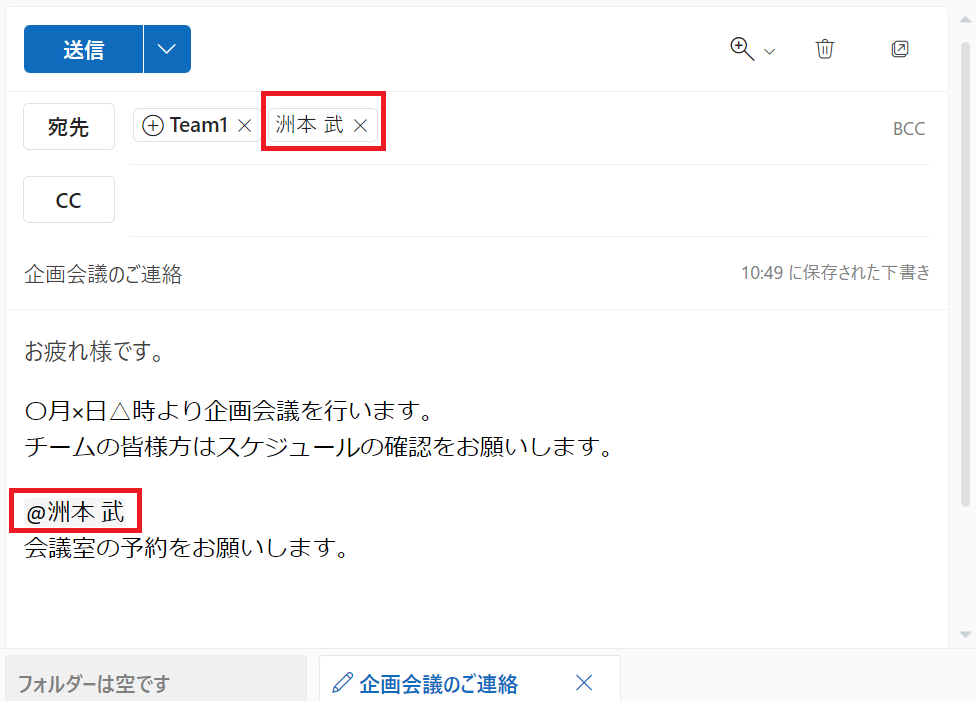Click the 10:49 に保存された下書き status
The height and width of the screenshot is (701, 976).
click(835, 273)
